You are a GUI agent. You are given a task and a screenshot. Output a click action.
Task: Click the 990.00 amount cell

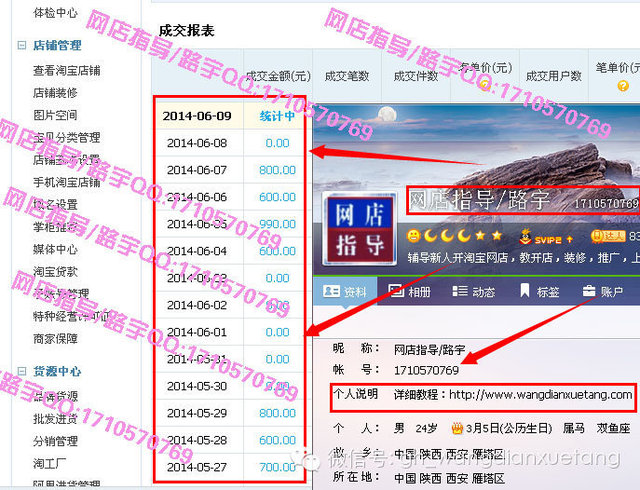point(278,224)
